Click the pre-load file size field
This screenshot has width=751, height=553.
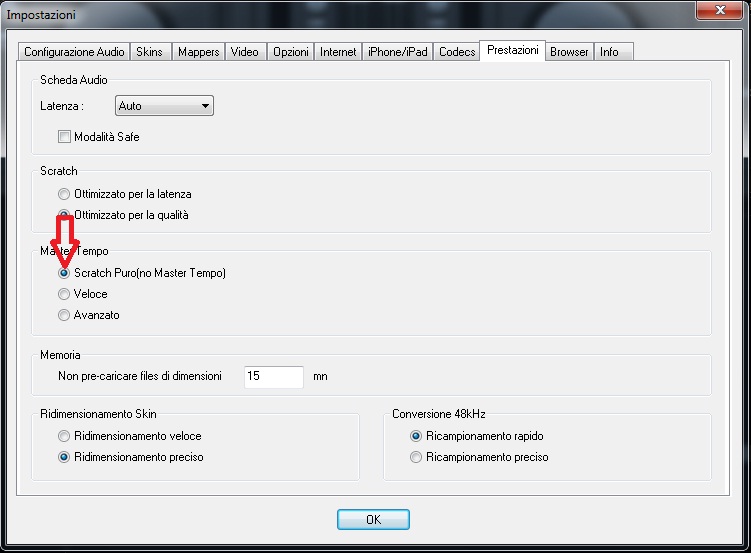pyautogui.click(x=273, y=377)
